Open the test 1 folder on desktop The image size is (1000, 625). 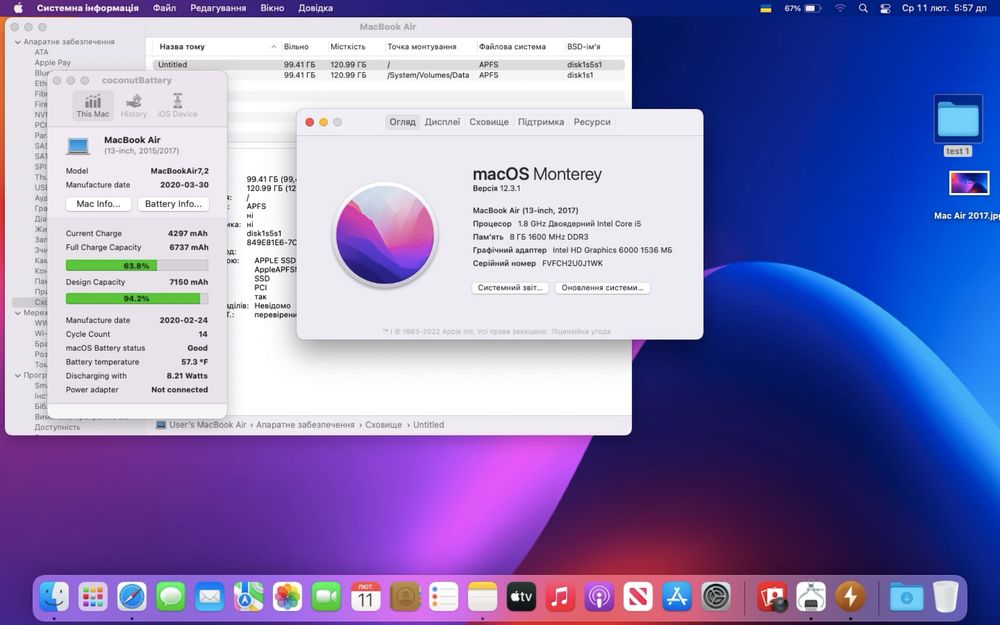[x=958, y=126]
